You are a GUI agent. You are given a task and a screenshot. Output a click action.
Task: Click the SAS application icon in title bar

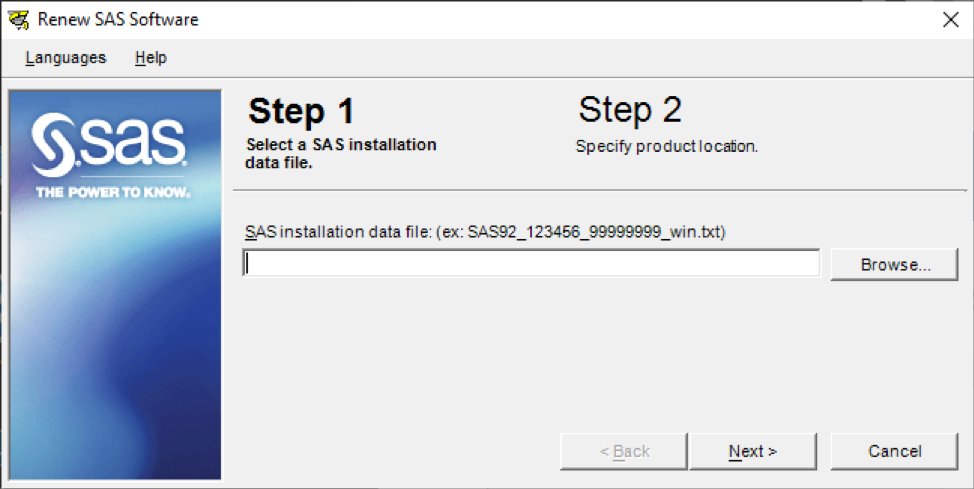pyautogui.click(x=18, y=19)
